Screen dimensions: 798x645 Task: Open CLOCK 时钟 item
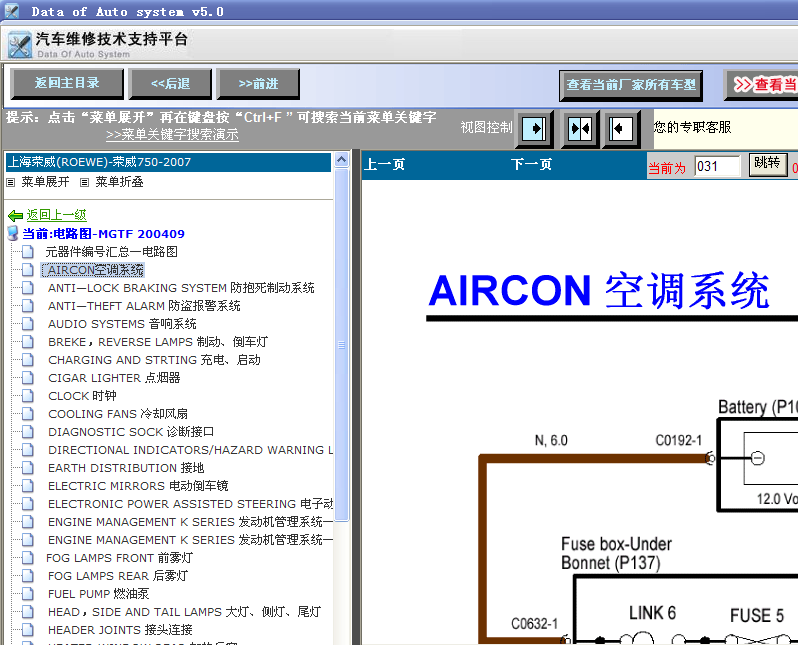82,396
